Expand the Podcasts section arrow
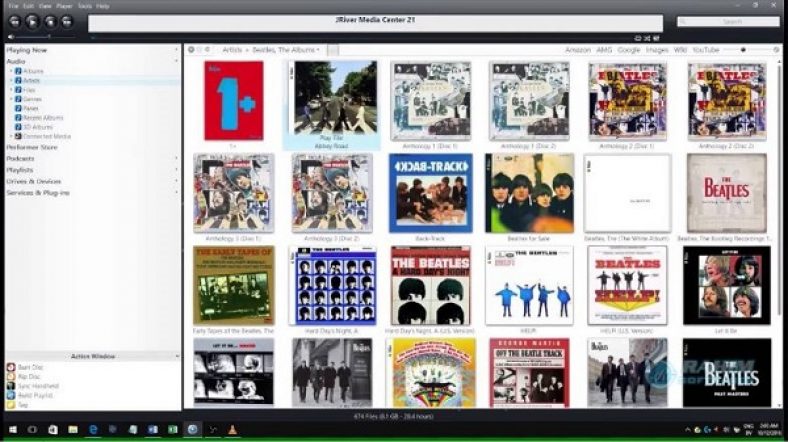This screenshot has width=788, height=442. pos(176,158)
